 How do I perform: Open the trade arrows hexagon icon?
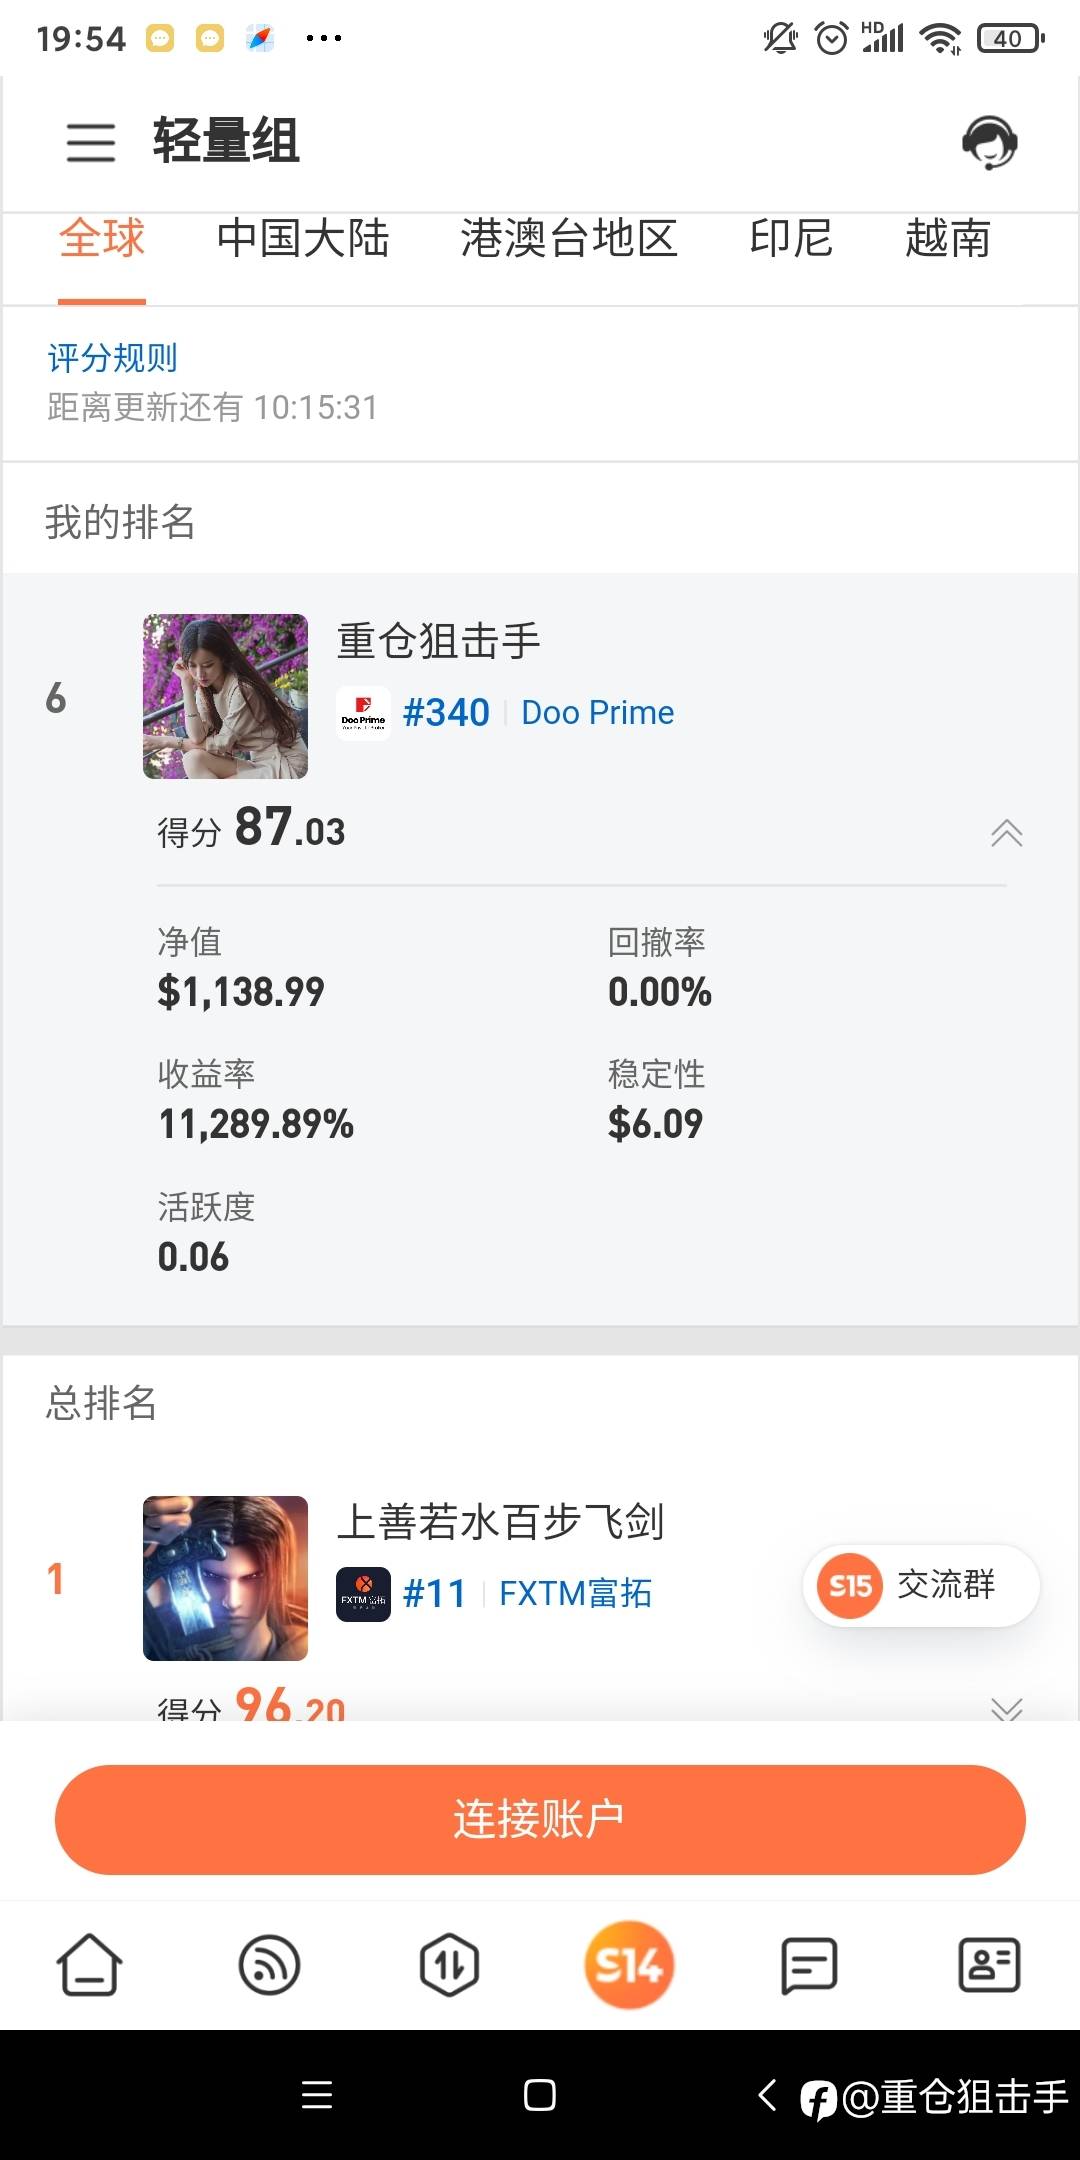449,1965
